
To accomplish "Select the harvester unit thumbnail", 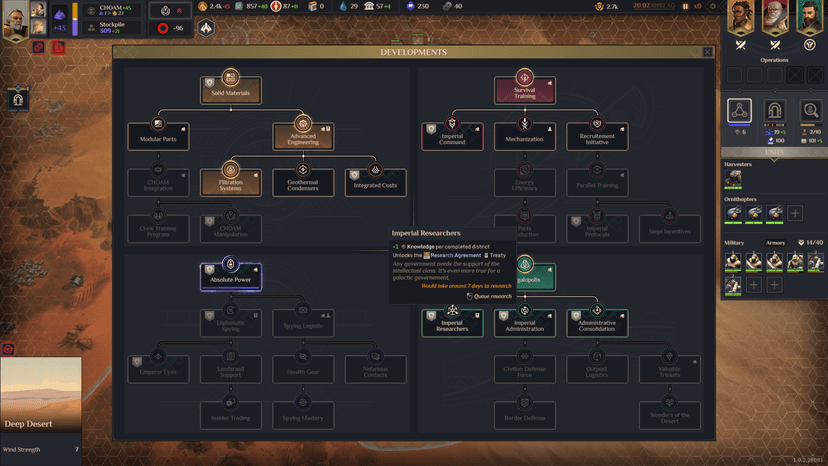I will coord(733,179).
